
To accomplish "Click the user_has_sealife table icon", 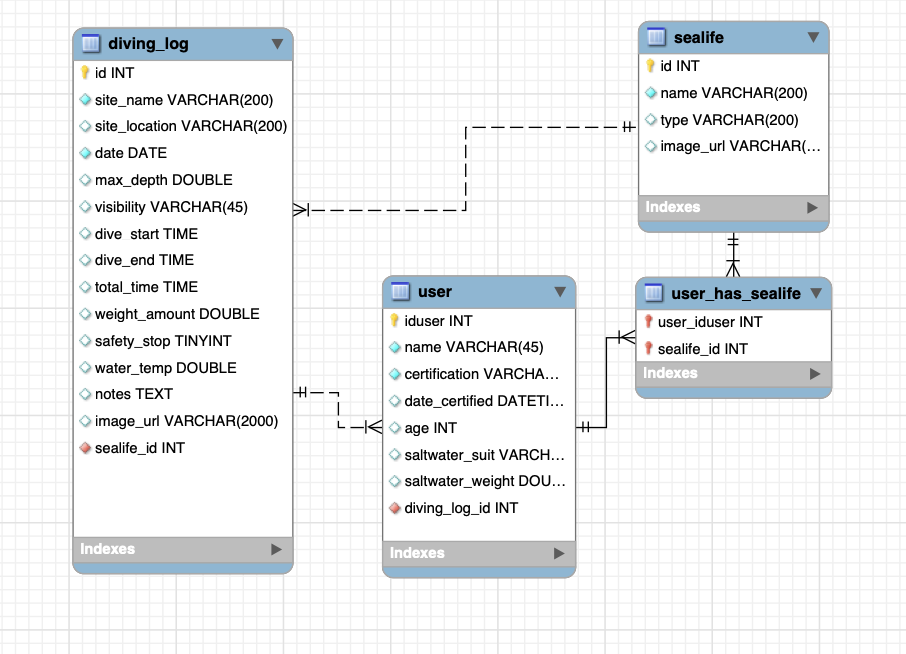I will [653, 293].
